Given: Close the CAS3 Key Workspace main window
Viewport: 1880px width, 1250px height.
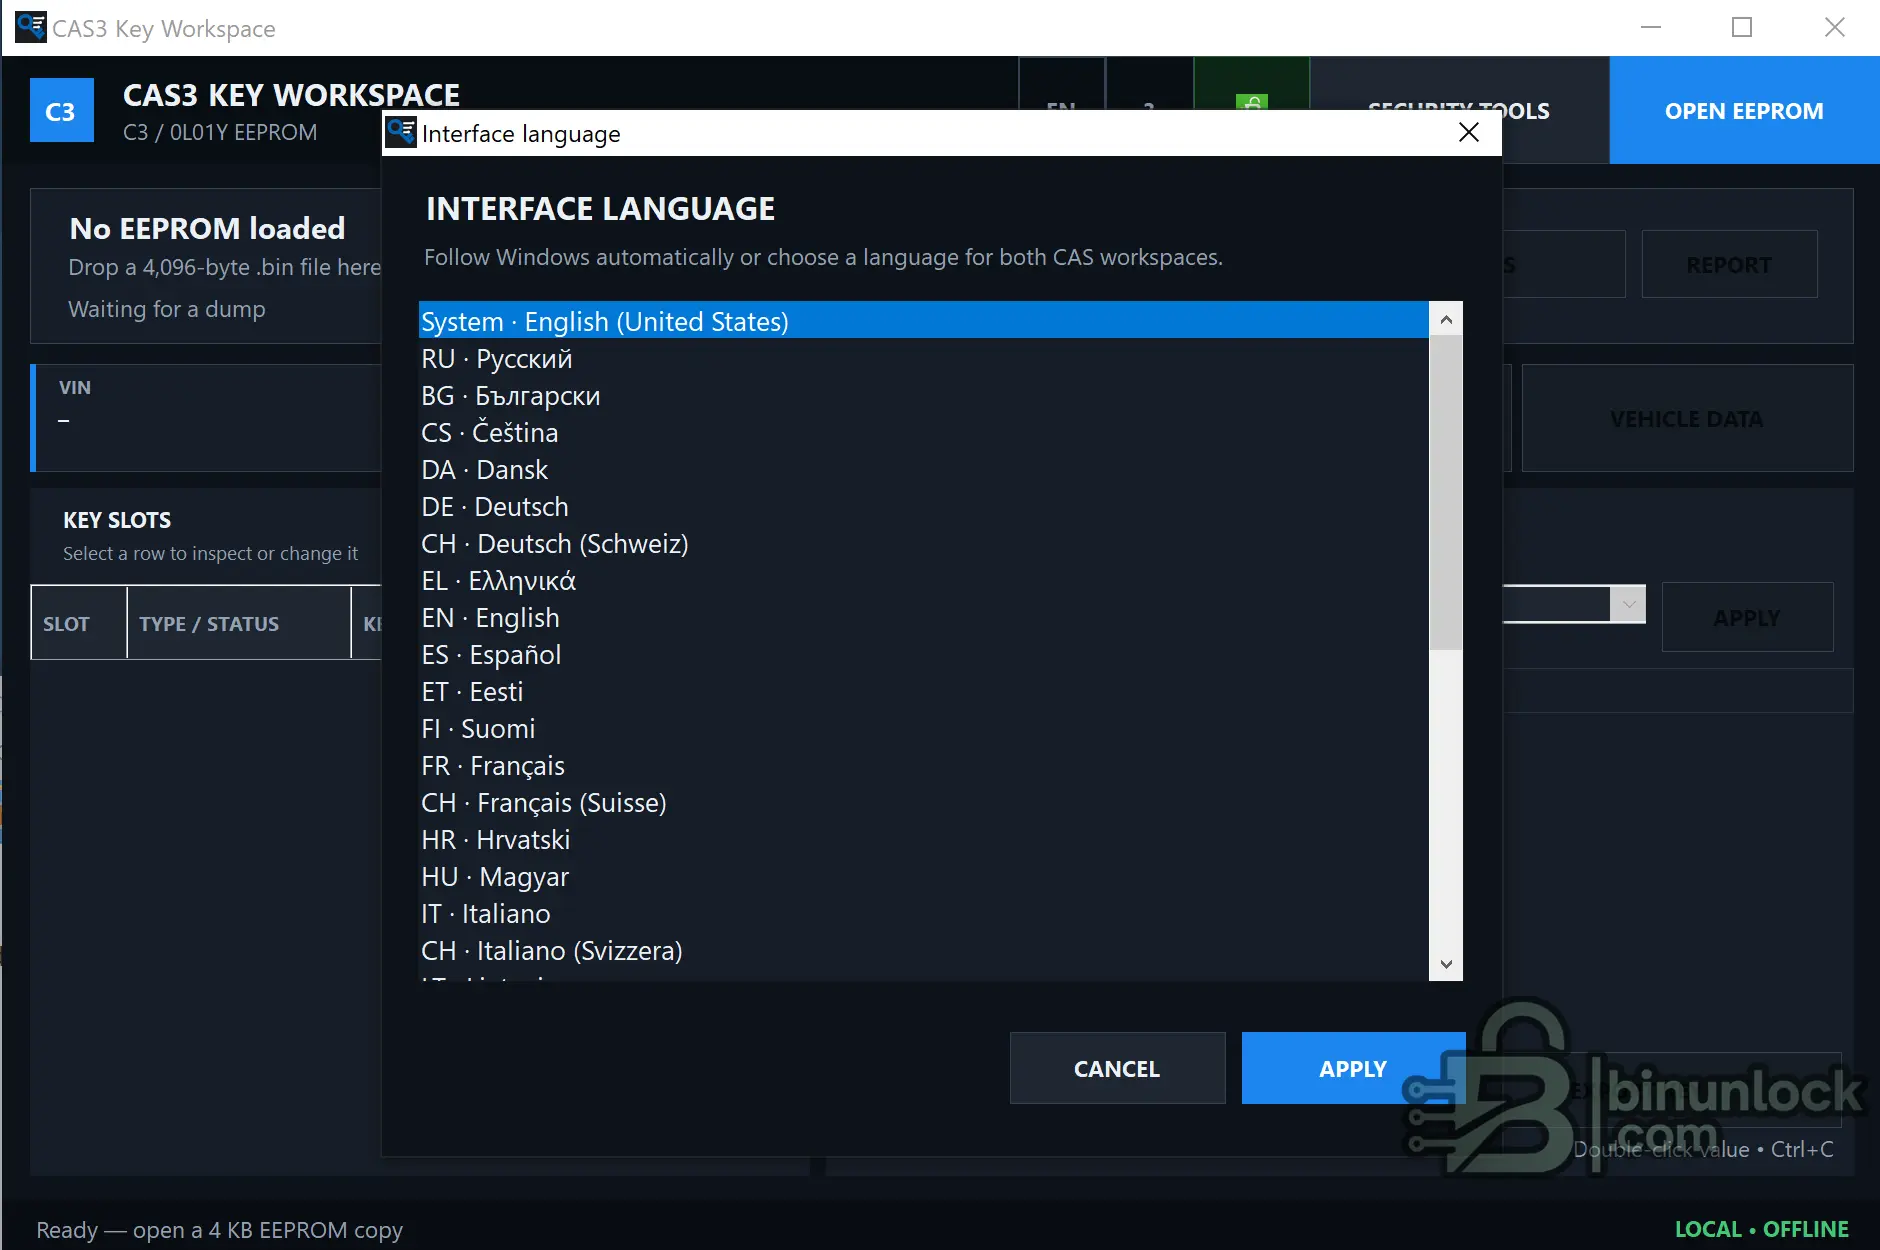Looking at the screenshot, I should (x=1834, y=27).
